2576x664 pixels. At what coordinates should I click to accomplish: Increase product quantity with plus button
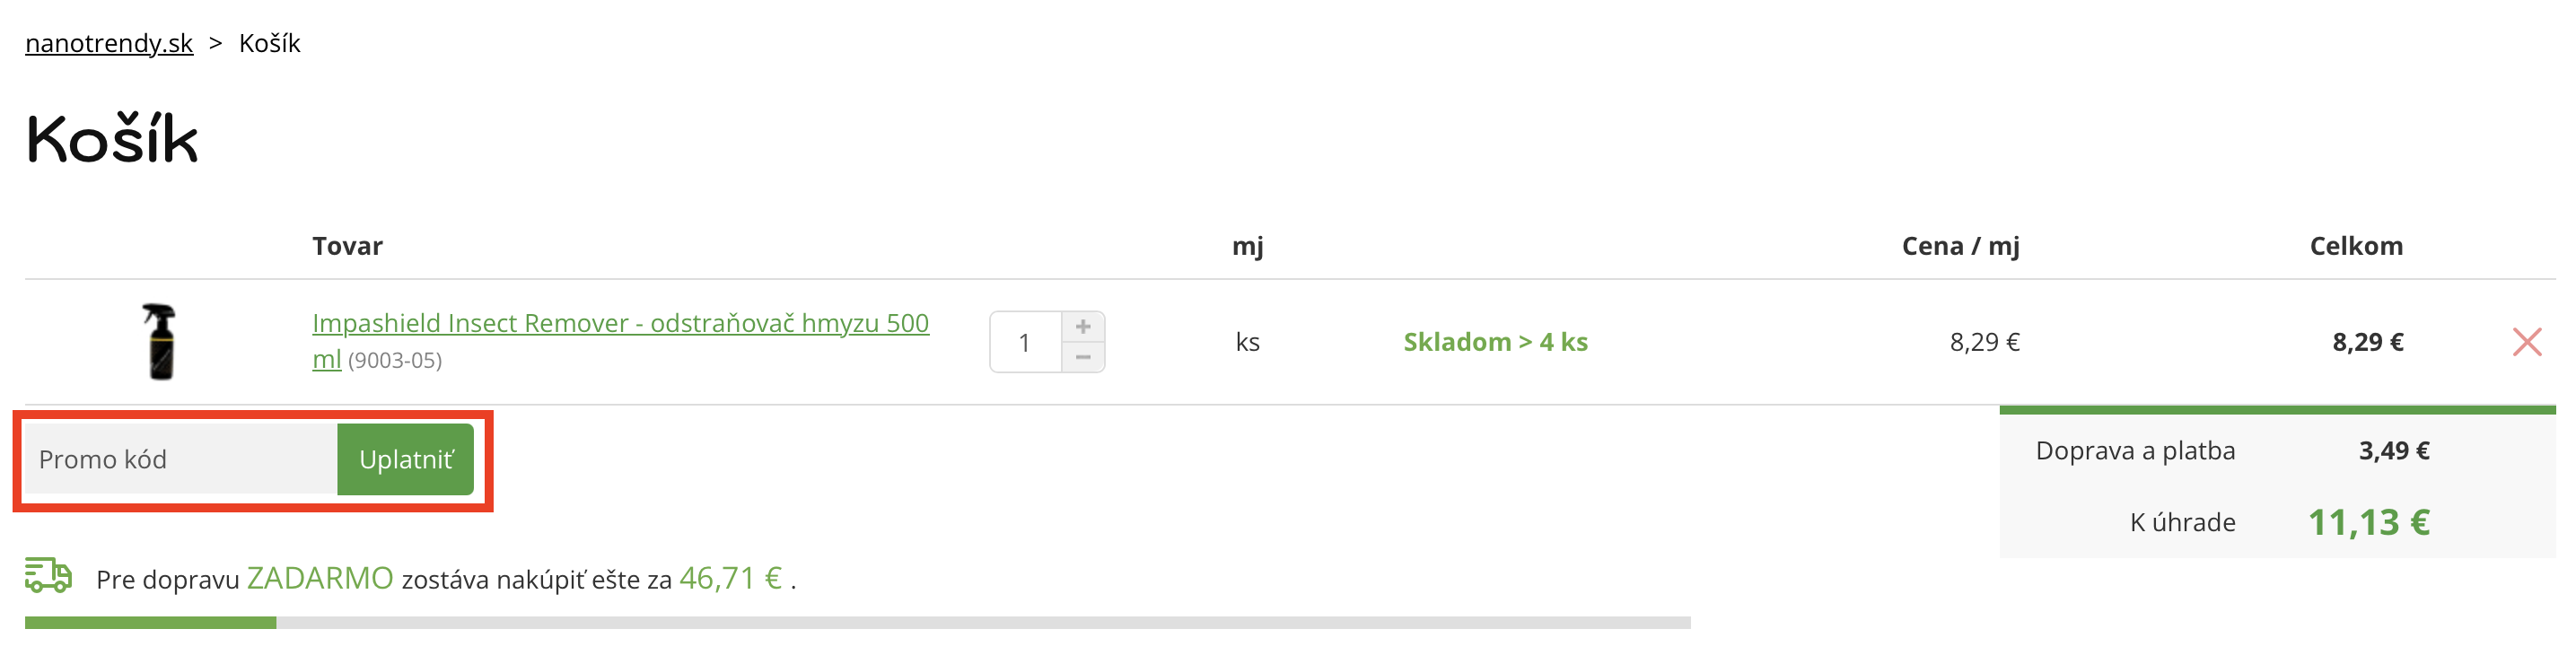pyautogui.click(x=1083, y=327)
